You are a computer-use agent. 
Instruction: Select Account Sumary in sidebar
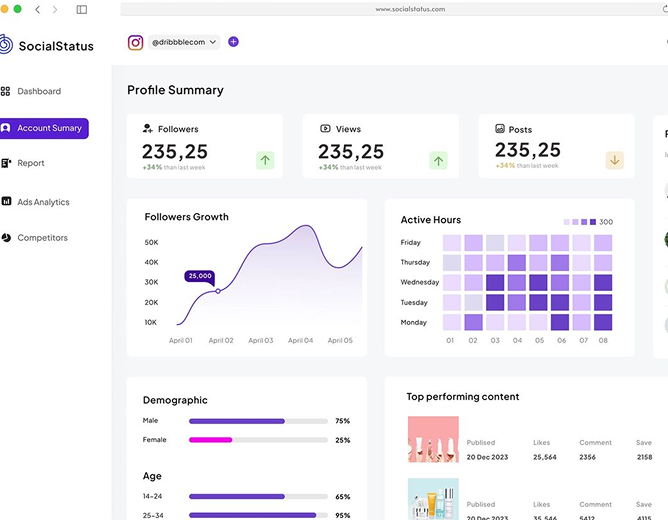click(44, 128)
